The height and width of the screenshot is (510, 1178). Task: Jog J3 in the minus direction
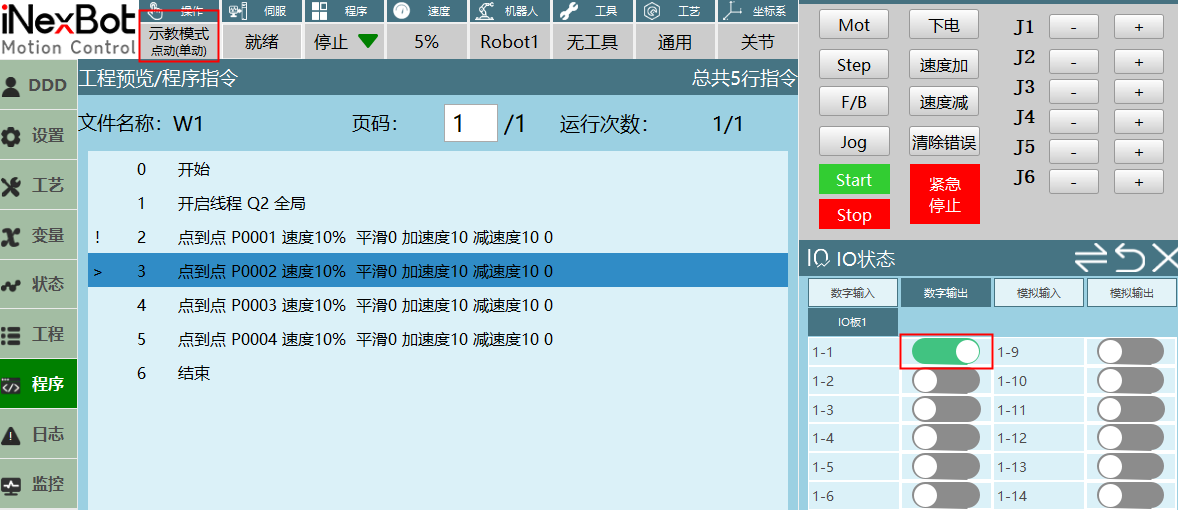(1074, 92)
